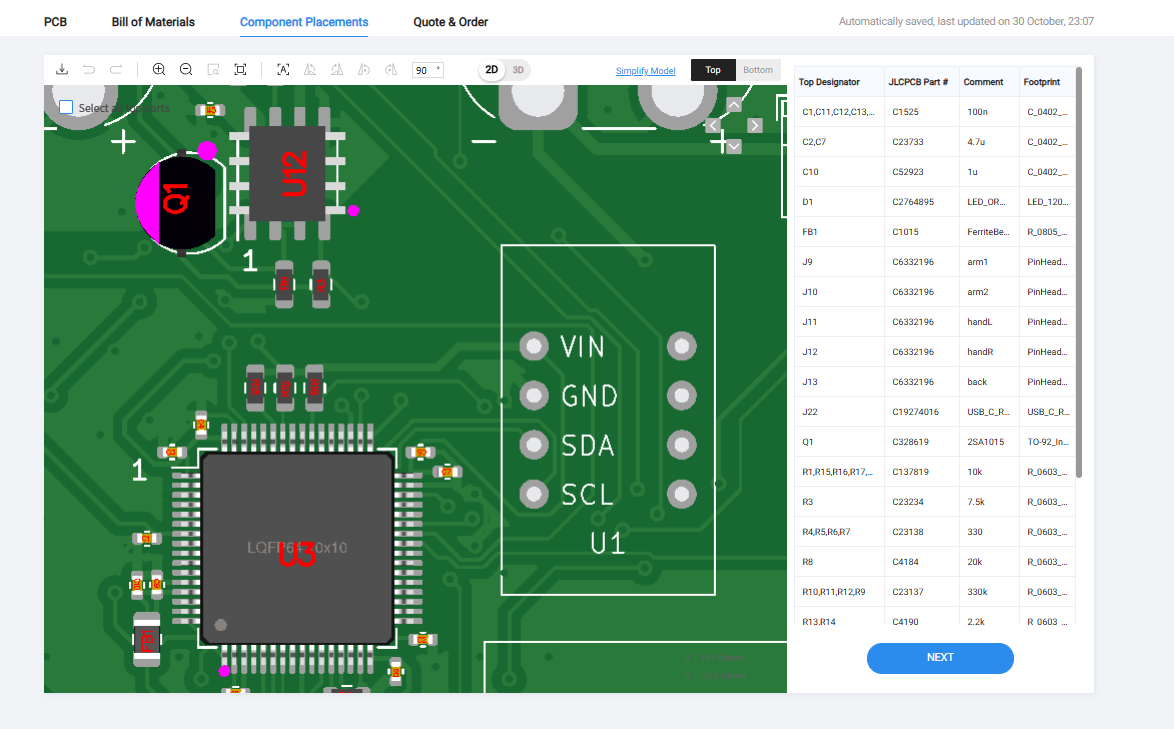
Task: Click the fit-to-screen frame icon
Action: pyautogui.click(x=240, y=69)
